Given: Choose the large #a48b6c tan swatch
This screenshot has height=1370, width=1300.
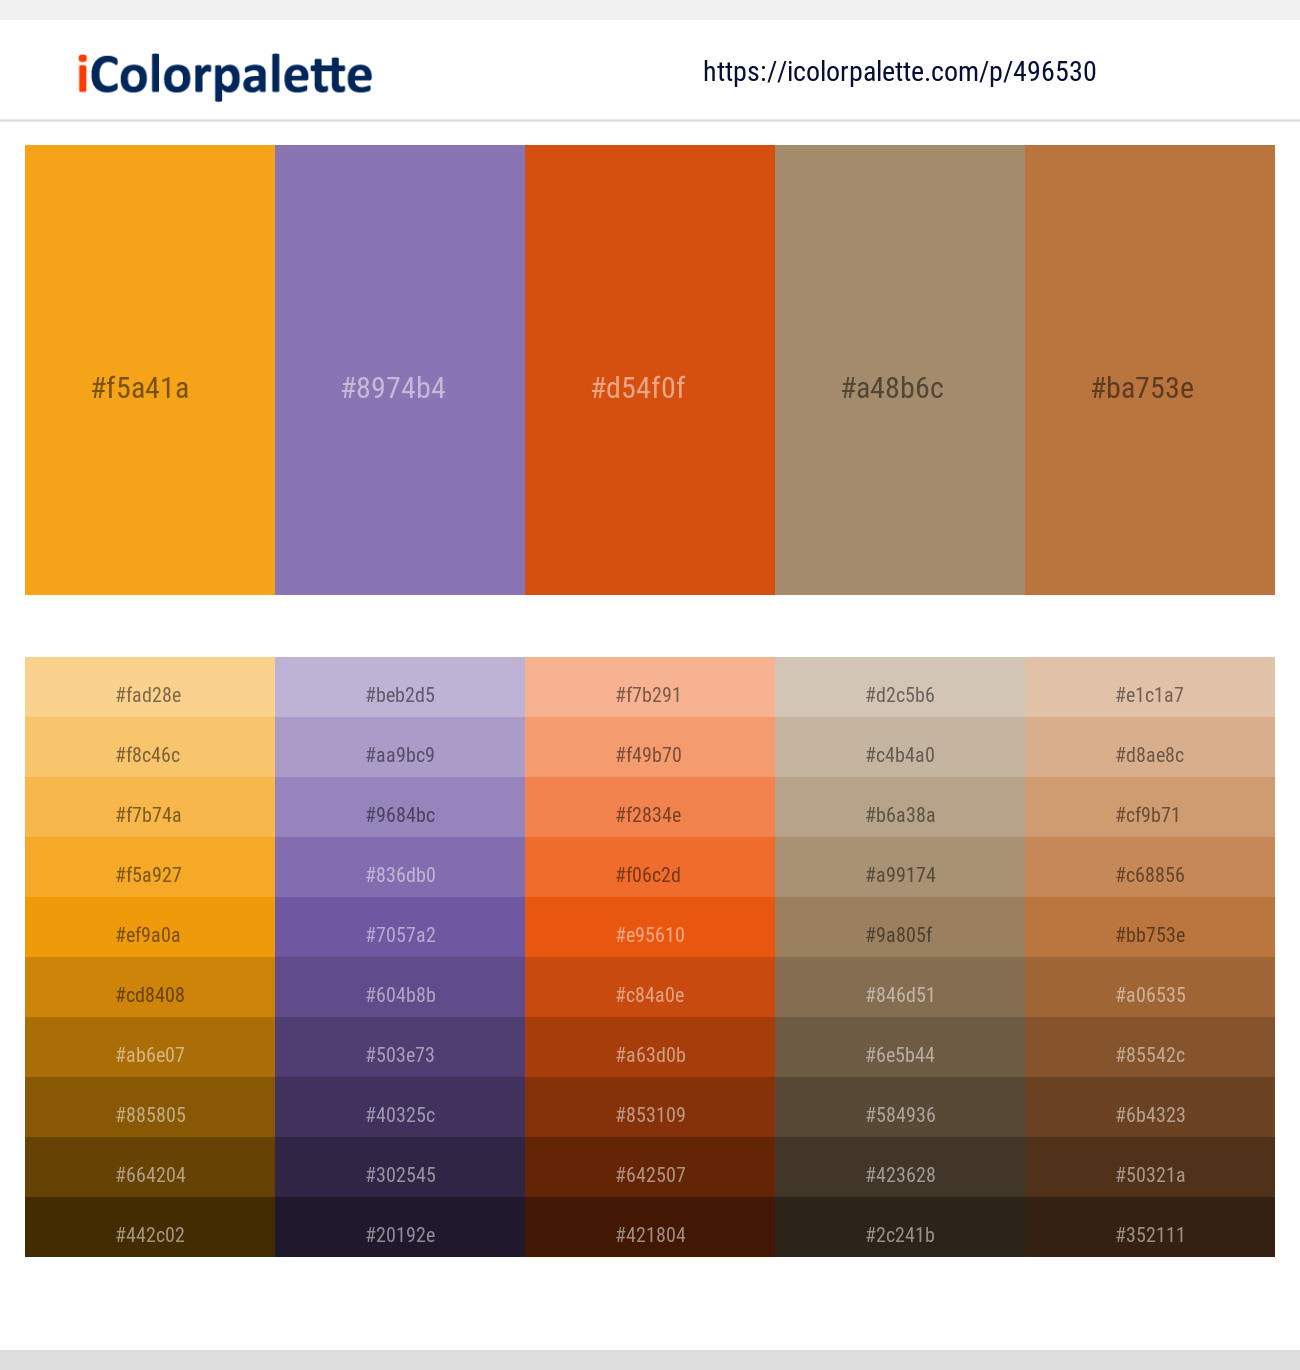Looking at the screenshot, I should (900, 370).
